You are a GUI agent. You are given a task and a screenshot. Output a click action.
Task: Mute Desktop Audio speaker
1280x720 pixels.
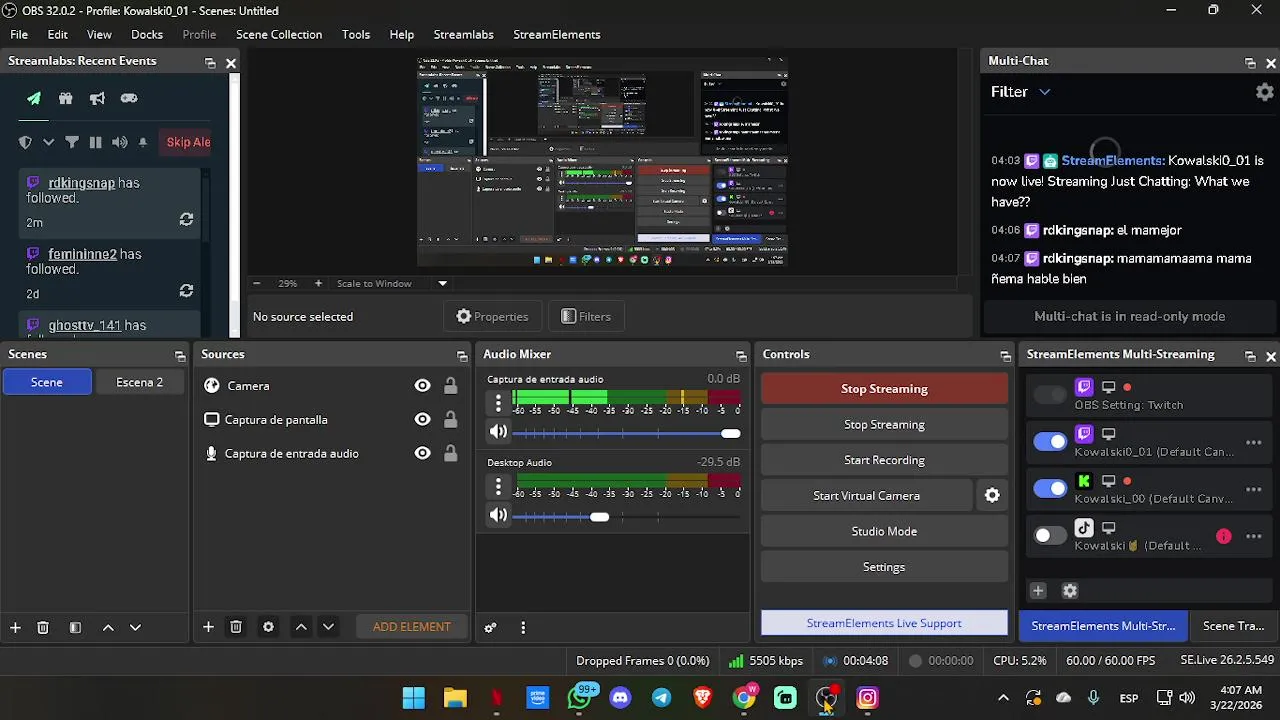pyautogui.click(x=497, y=516)
